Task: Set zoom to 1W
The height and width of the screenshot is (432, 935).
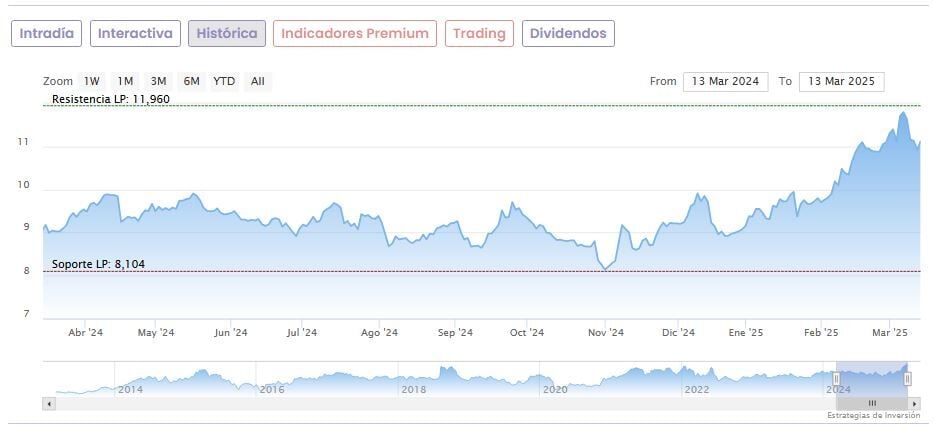Action: tap(92, 81)
